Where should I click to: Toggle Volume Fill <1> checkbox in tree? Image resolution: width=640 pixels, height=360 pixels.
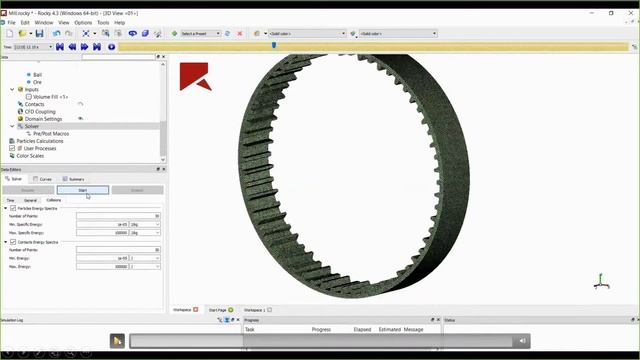click(29, 97)
